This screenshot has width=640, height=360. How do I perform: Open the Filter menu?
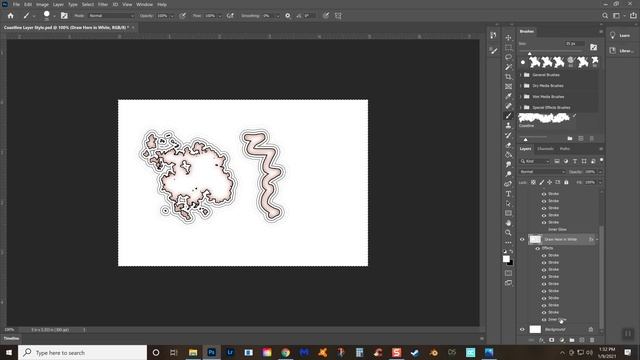point(102,4)
